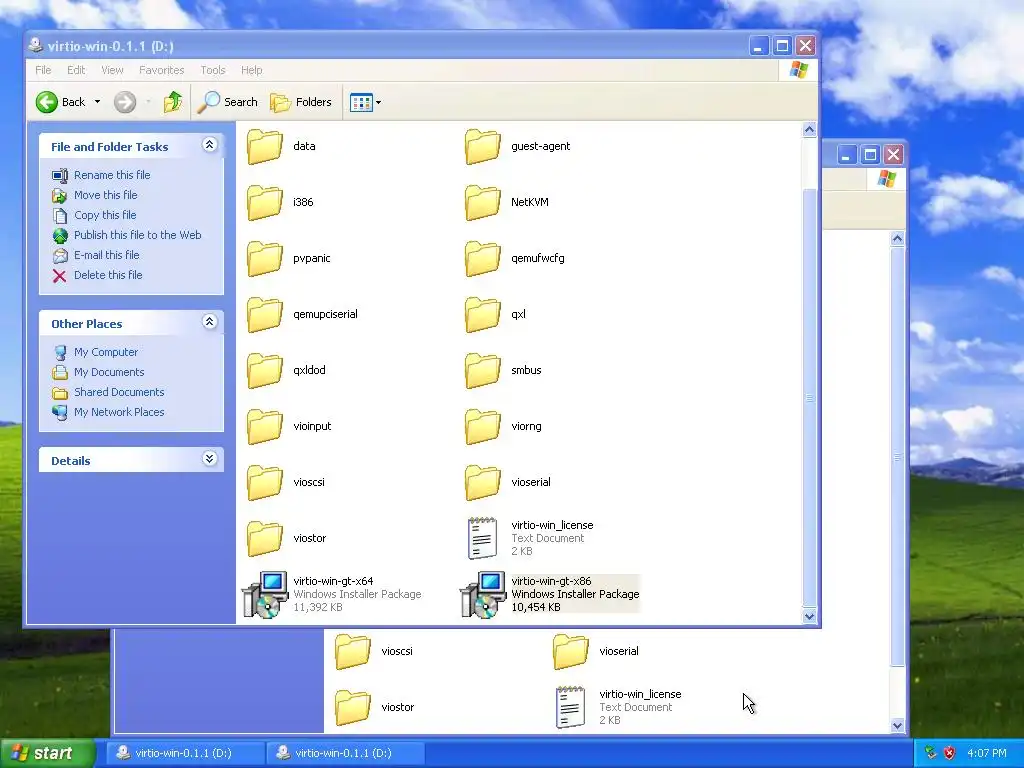Click scroll up arrow in front window
Image resolution: width=1024 pixels, height=768 pixels.
pyautogui.click(x=809, y=129)
